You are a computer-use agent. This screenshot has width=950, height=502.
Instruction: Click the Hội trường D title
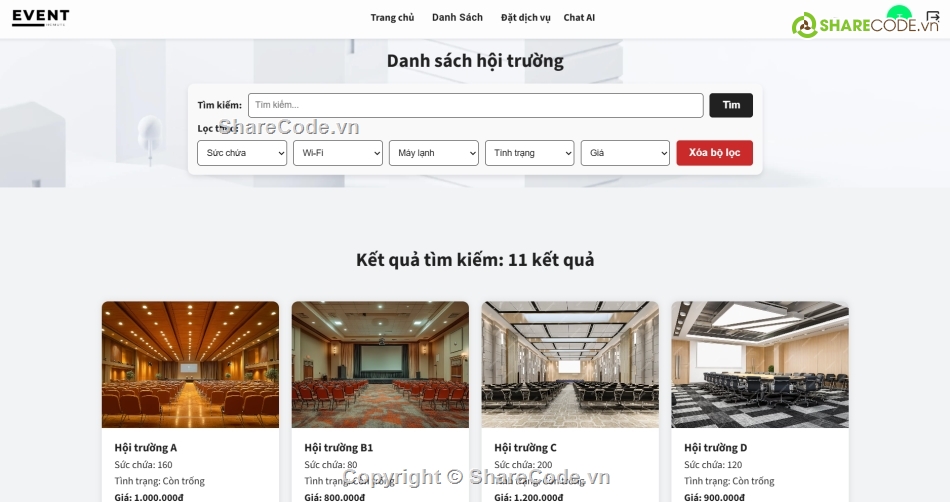click(x=716, y=447)
